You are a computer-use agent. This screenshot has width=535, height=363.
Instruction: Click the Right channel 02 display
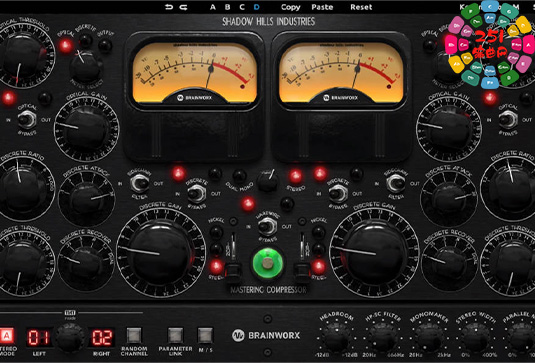[102, 337]
